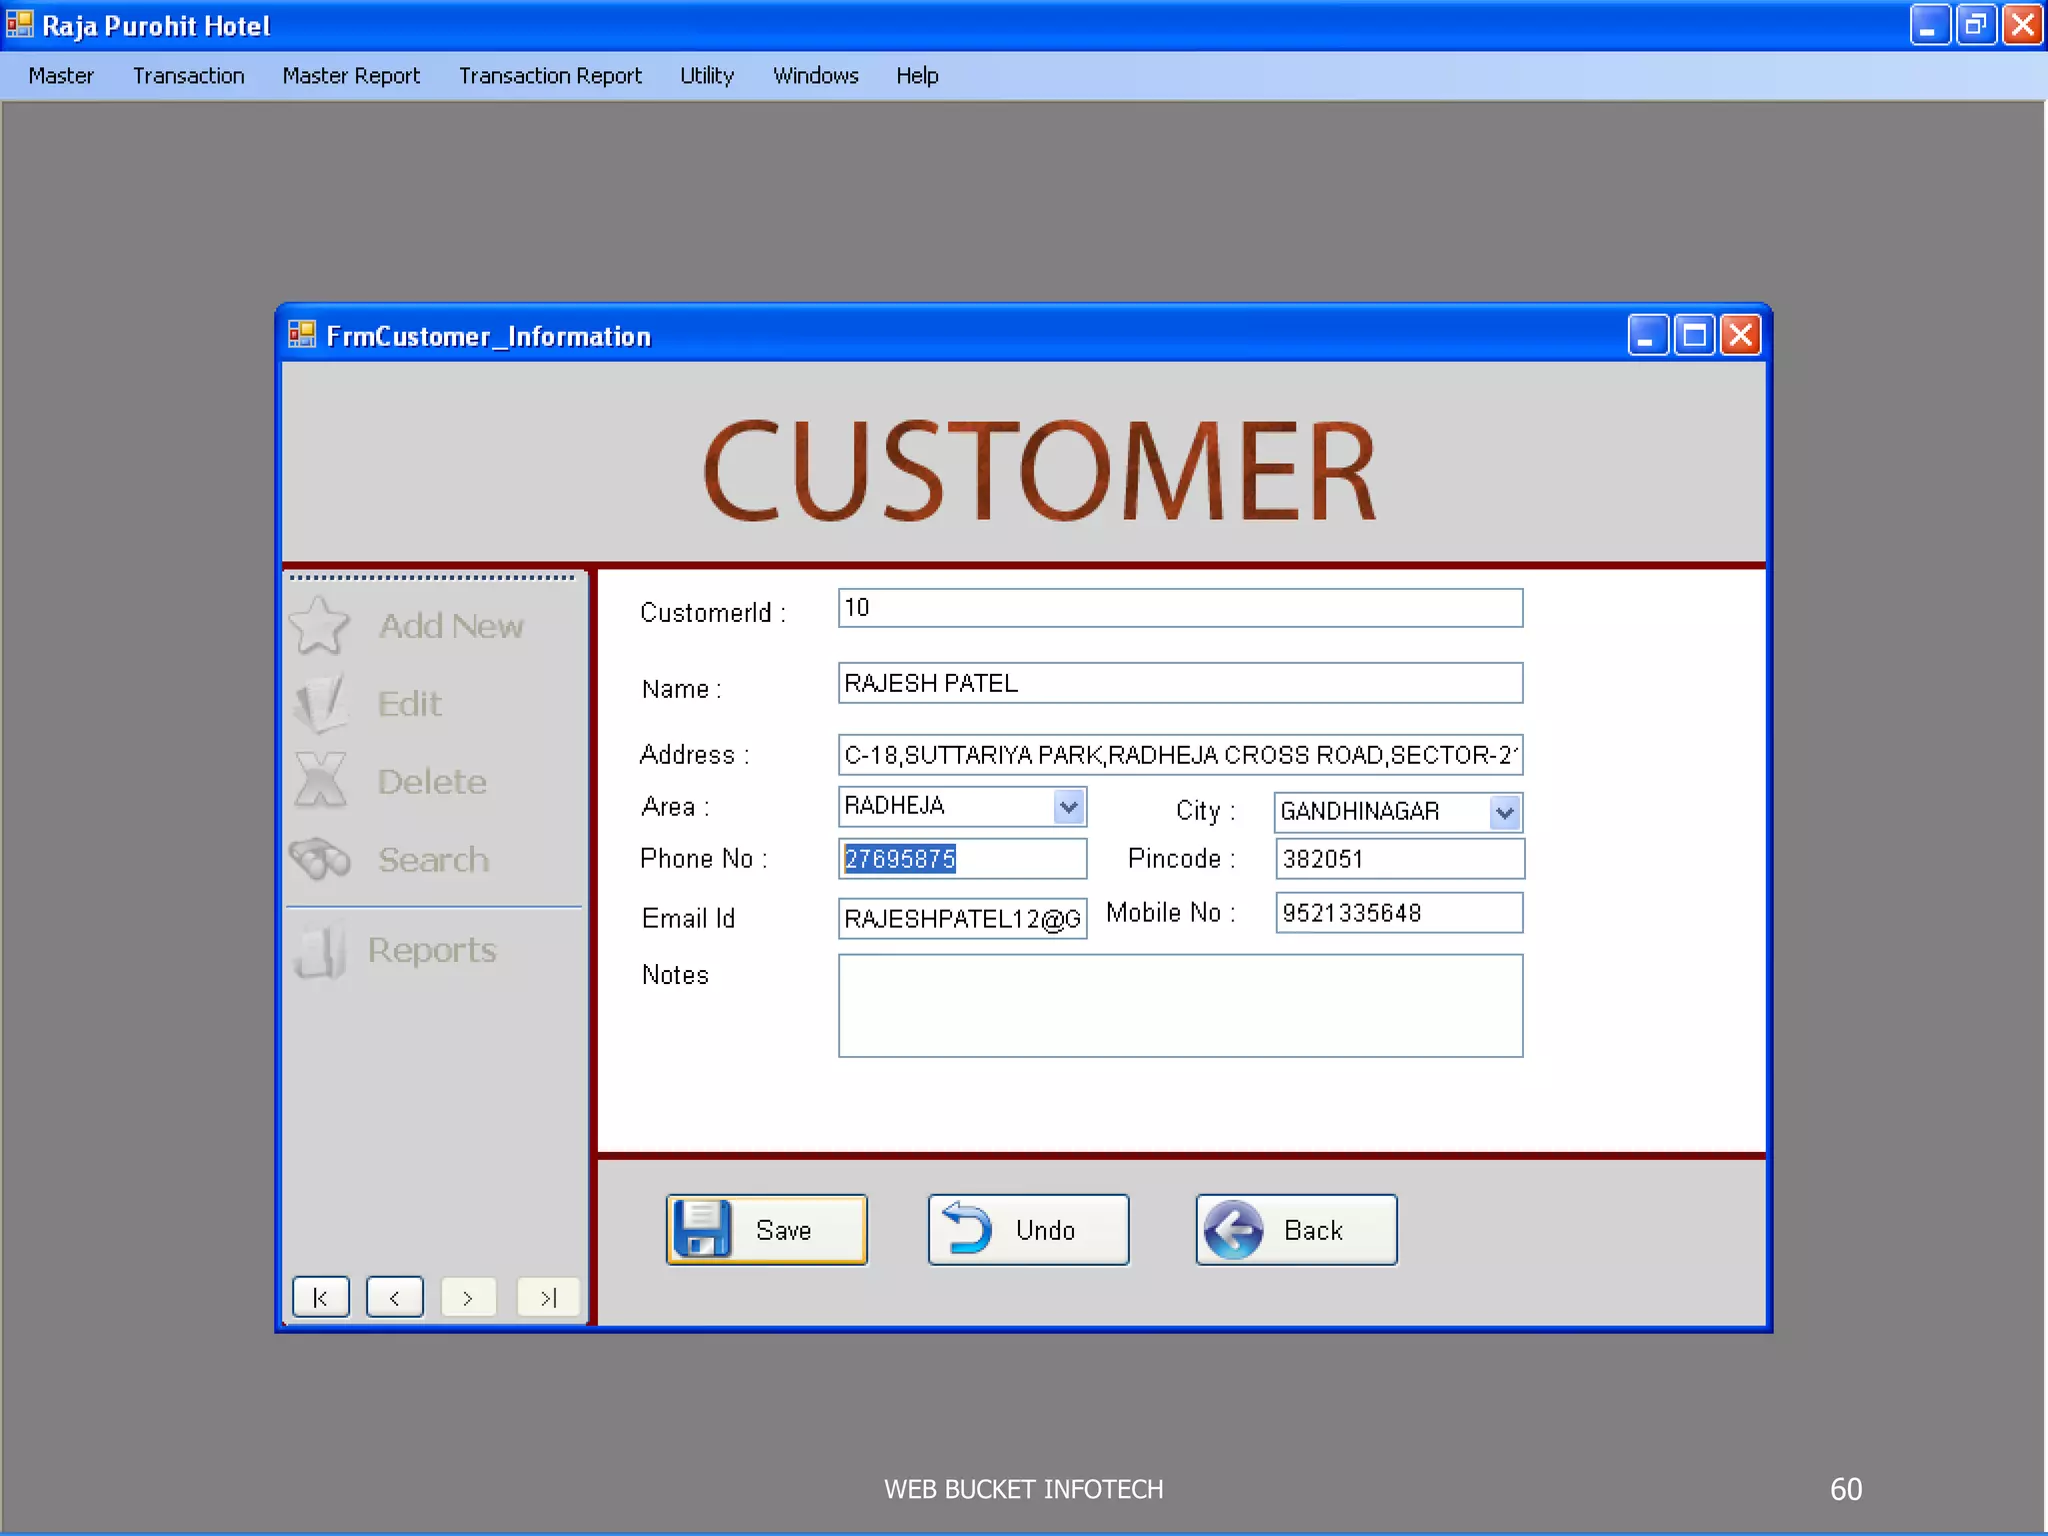Open the Transaction Report menu

[x=550, y=76]
